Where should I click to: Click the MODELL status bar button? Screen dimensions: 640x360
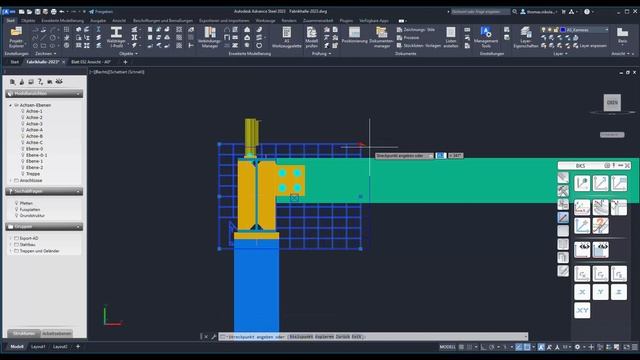[x=447, y=347]
